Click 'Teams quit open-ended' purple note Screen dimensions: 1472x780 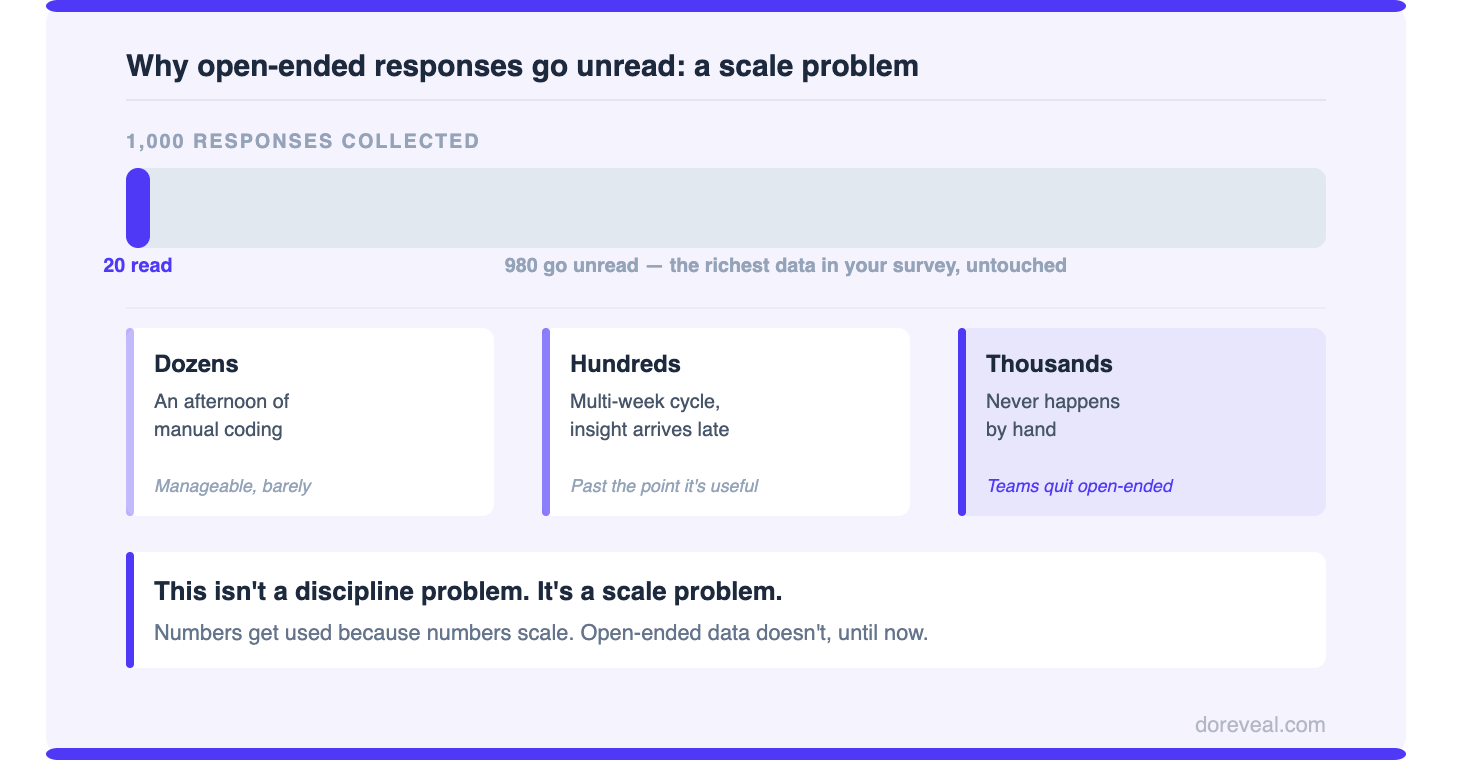1080,486
